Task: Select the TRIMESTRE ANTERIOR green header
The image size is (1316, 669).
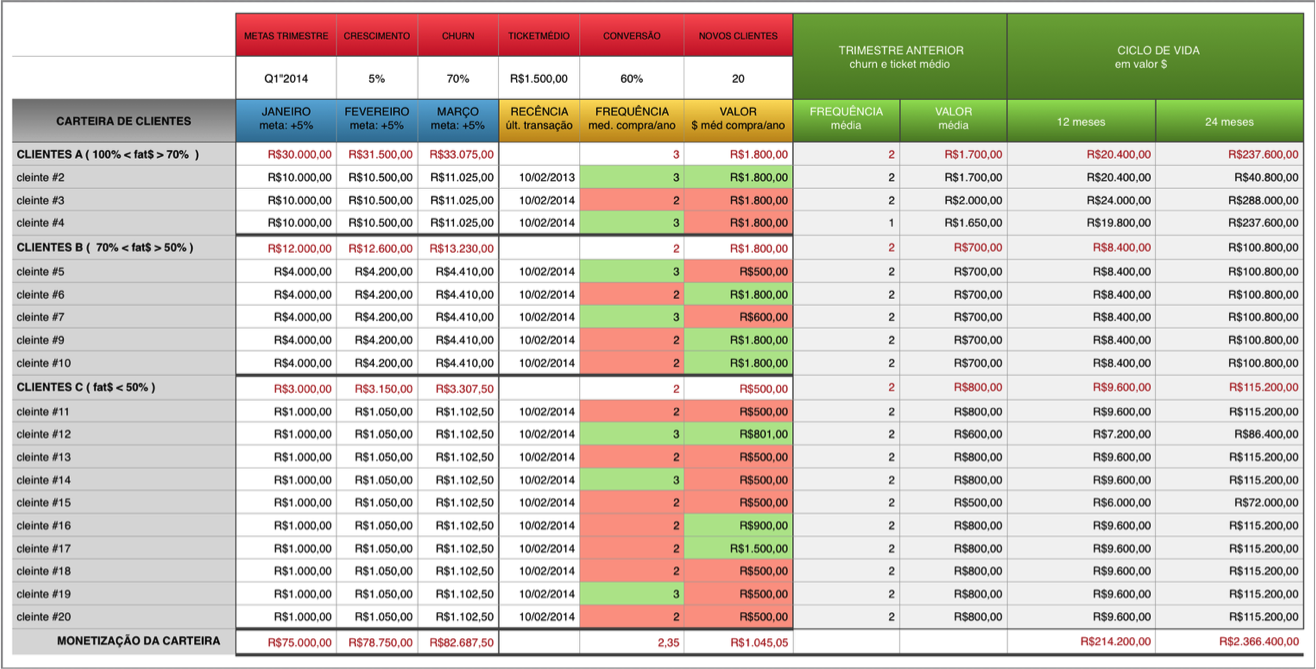Action: click(900, 57)
